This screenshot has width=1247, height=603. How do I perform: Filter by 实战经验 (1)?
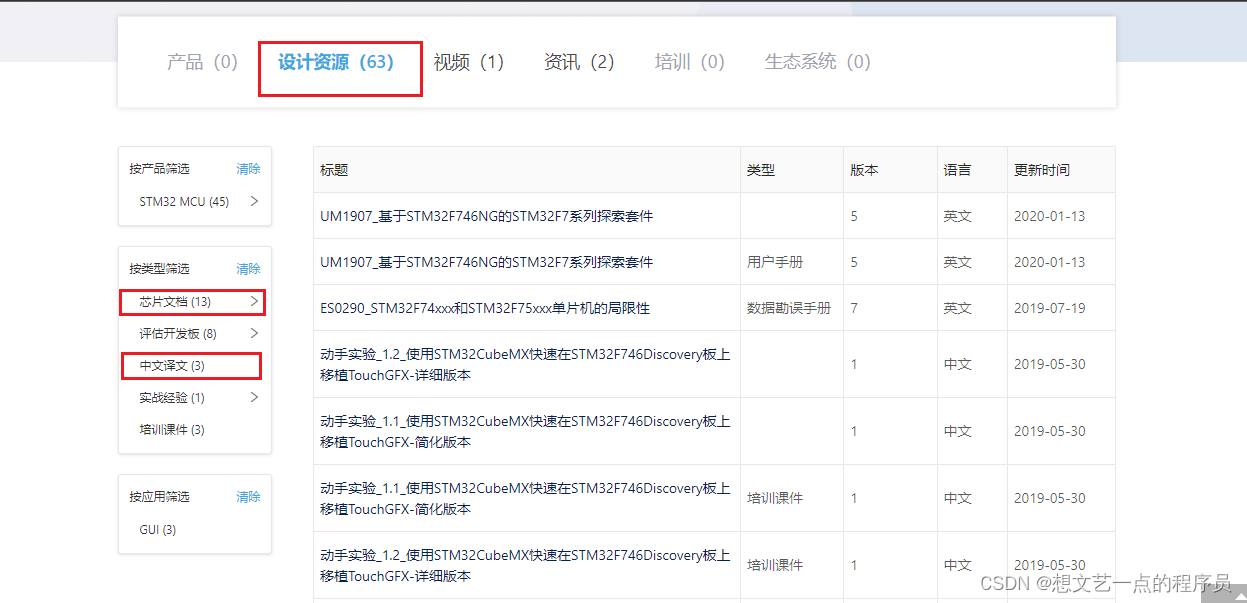pos(172,398)
